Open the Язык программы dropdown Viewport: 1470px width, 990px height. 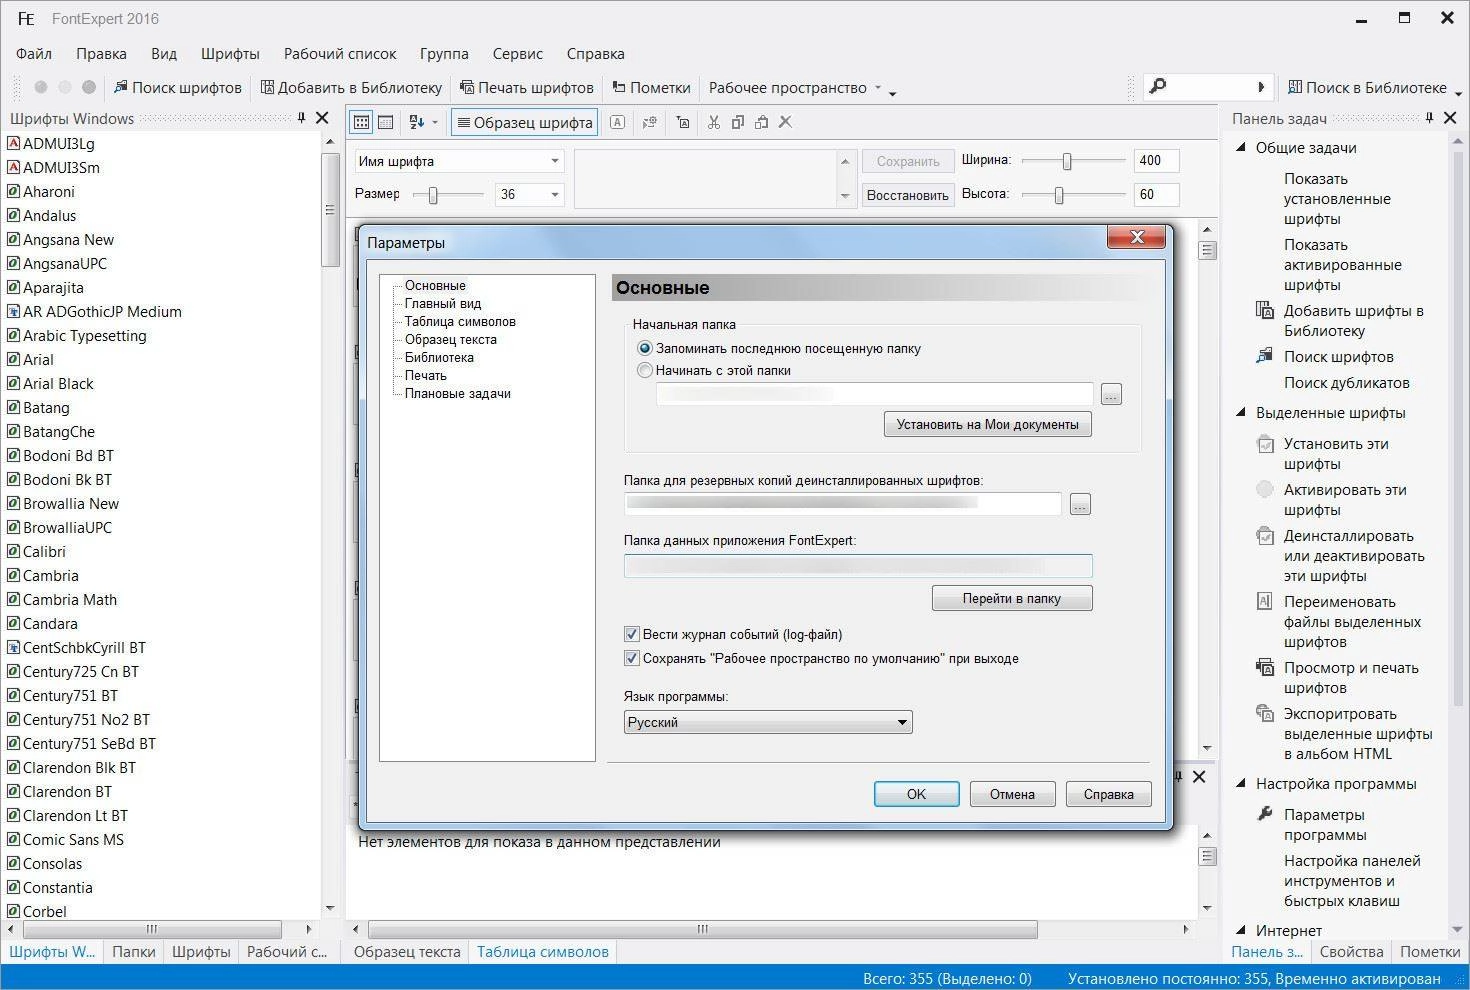pos(768,722)
